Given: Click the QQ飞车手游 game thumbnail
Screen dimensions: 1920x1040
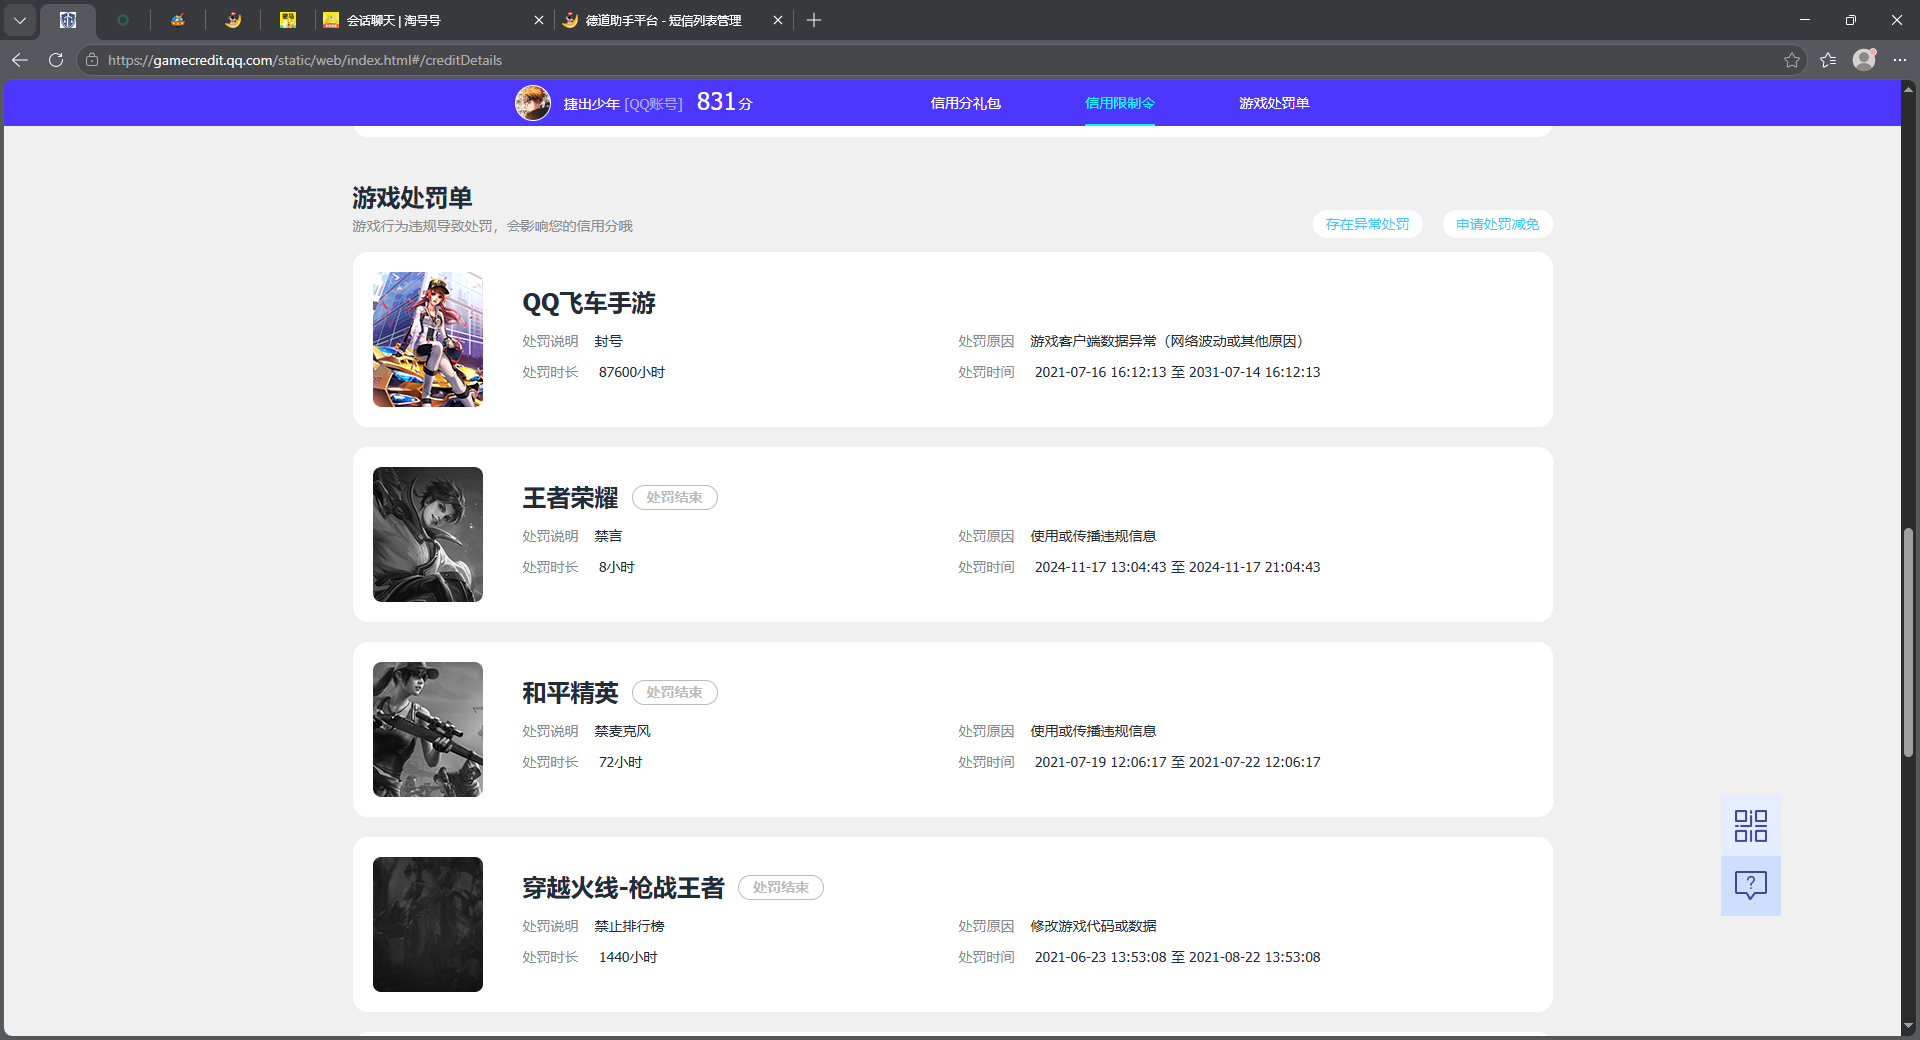Looking at the screenshot, I should [x=428, y=339].
